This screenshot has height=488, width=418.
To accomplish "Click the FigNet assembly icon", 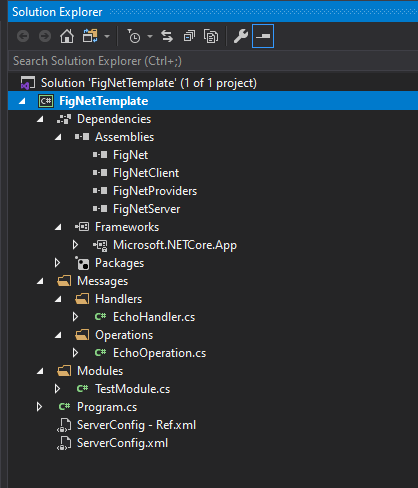I will 100,155.
